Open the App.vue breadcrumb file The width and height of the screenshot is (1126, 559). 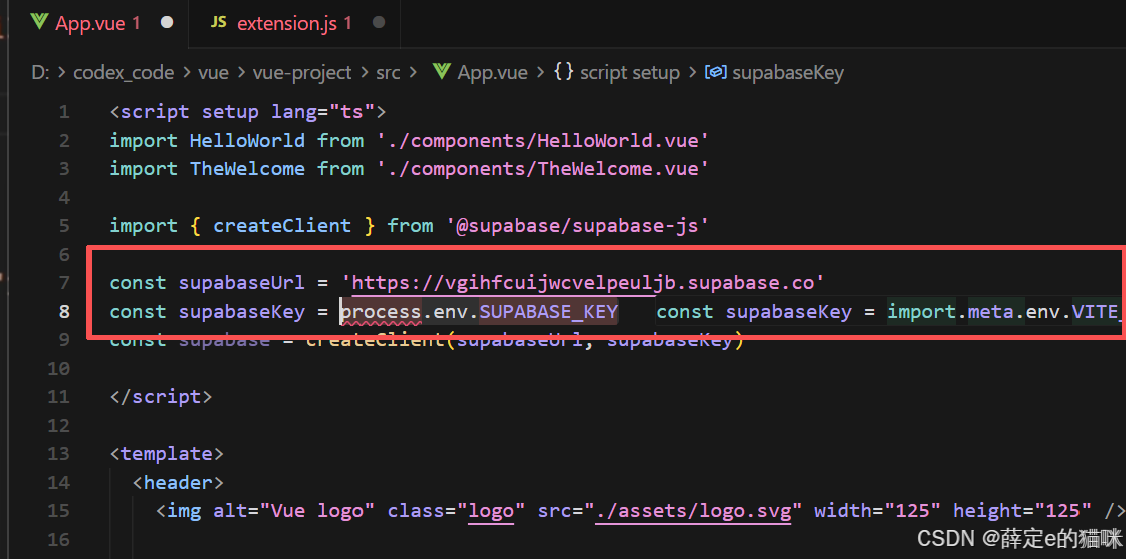pos(493,73)
